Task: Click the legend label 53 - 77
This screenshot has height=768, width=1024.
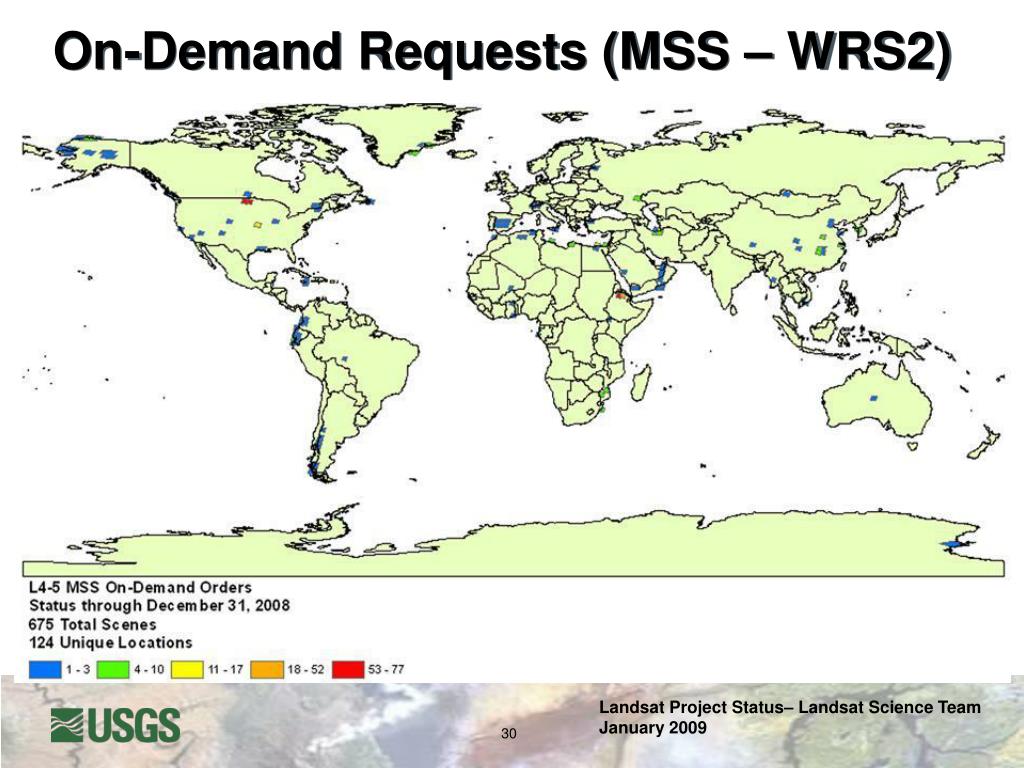Action: [x=387, y=669]
